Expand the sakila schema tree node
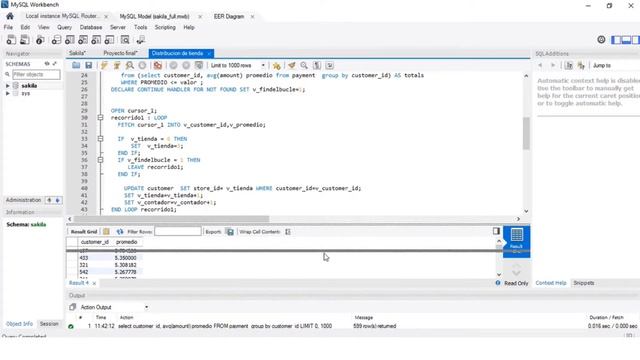Image resolution: width=640 pixels, height=360 pixels. tap(7, 86)
